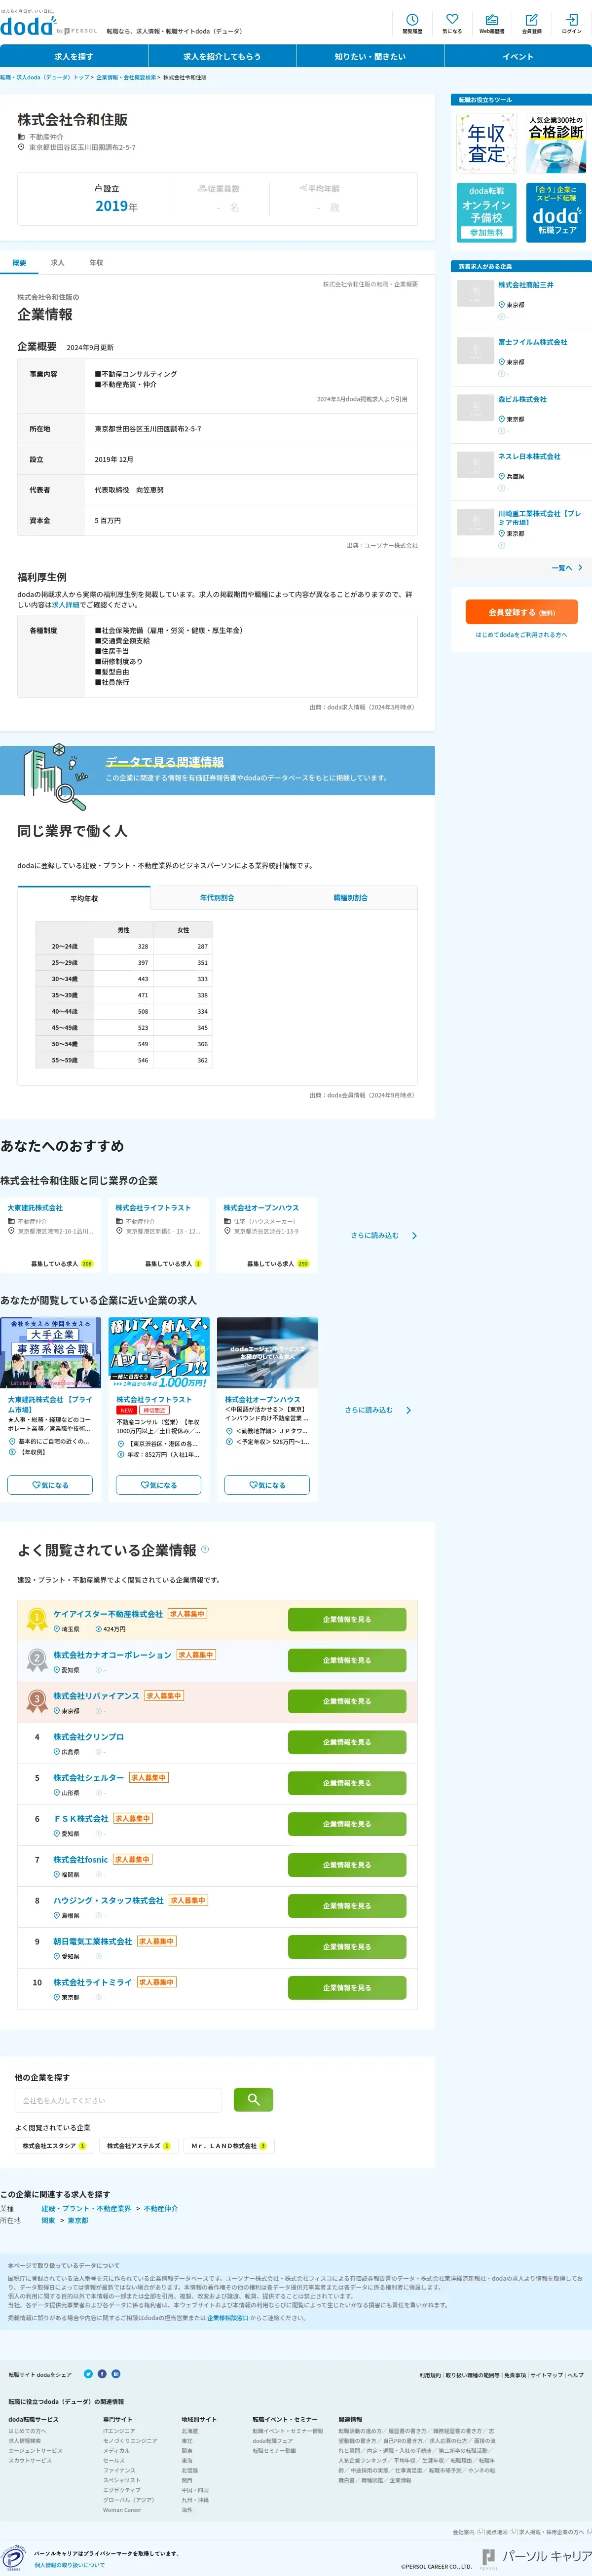The width and height of the screenshot is (592, 2576).
Task: Click 気になる on 大東建託 job card
Action: pyautogui.click(x=50, y=1485)
